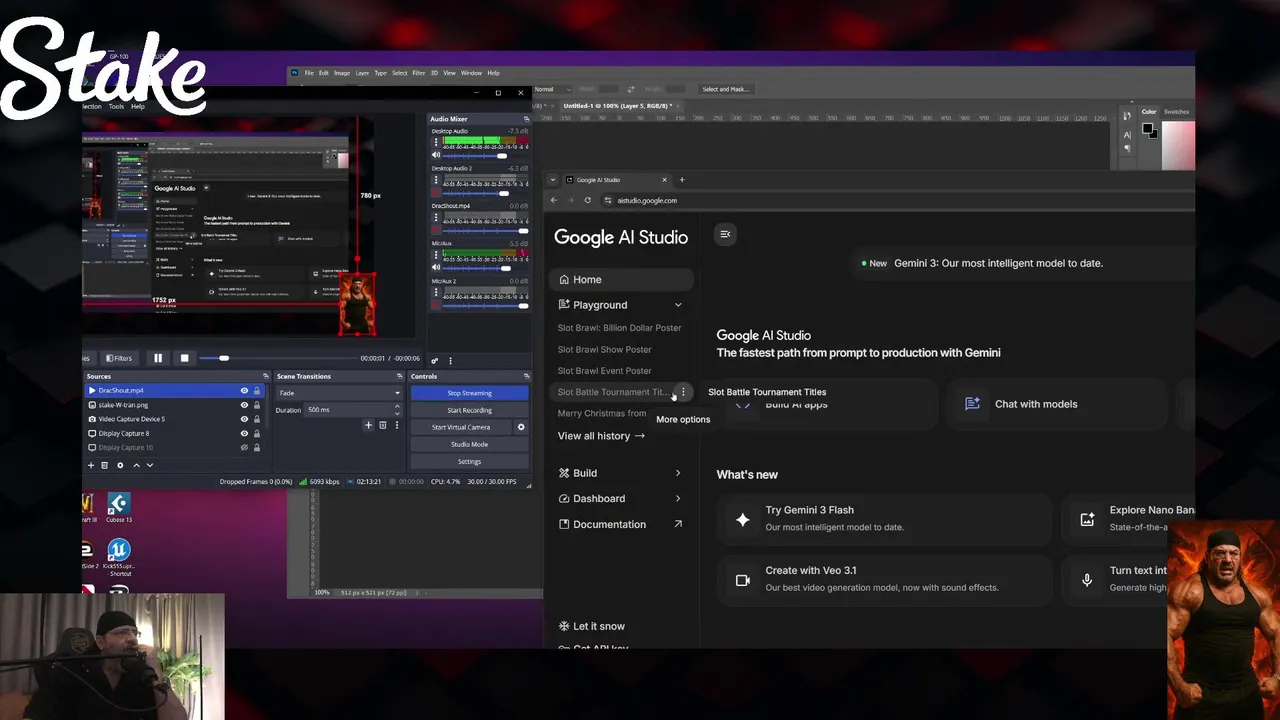Open virtual camera settings gear icon
Screen dimensions: 1280x720
coord(520,427)
